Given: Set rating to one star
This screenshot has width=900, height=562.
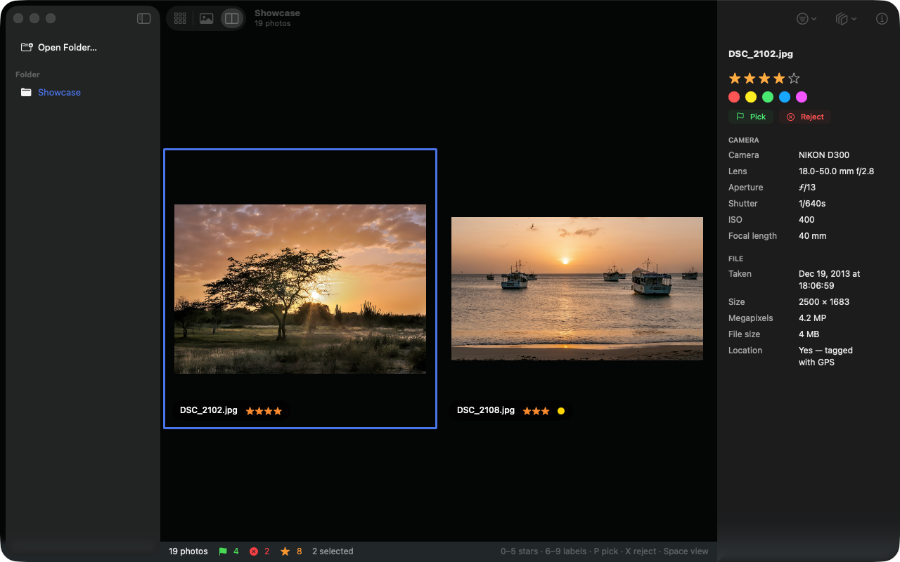Looking at the screenshot, I should [735, 78].
